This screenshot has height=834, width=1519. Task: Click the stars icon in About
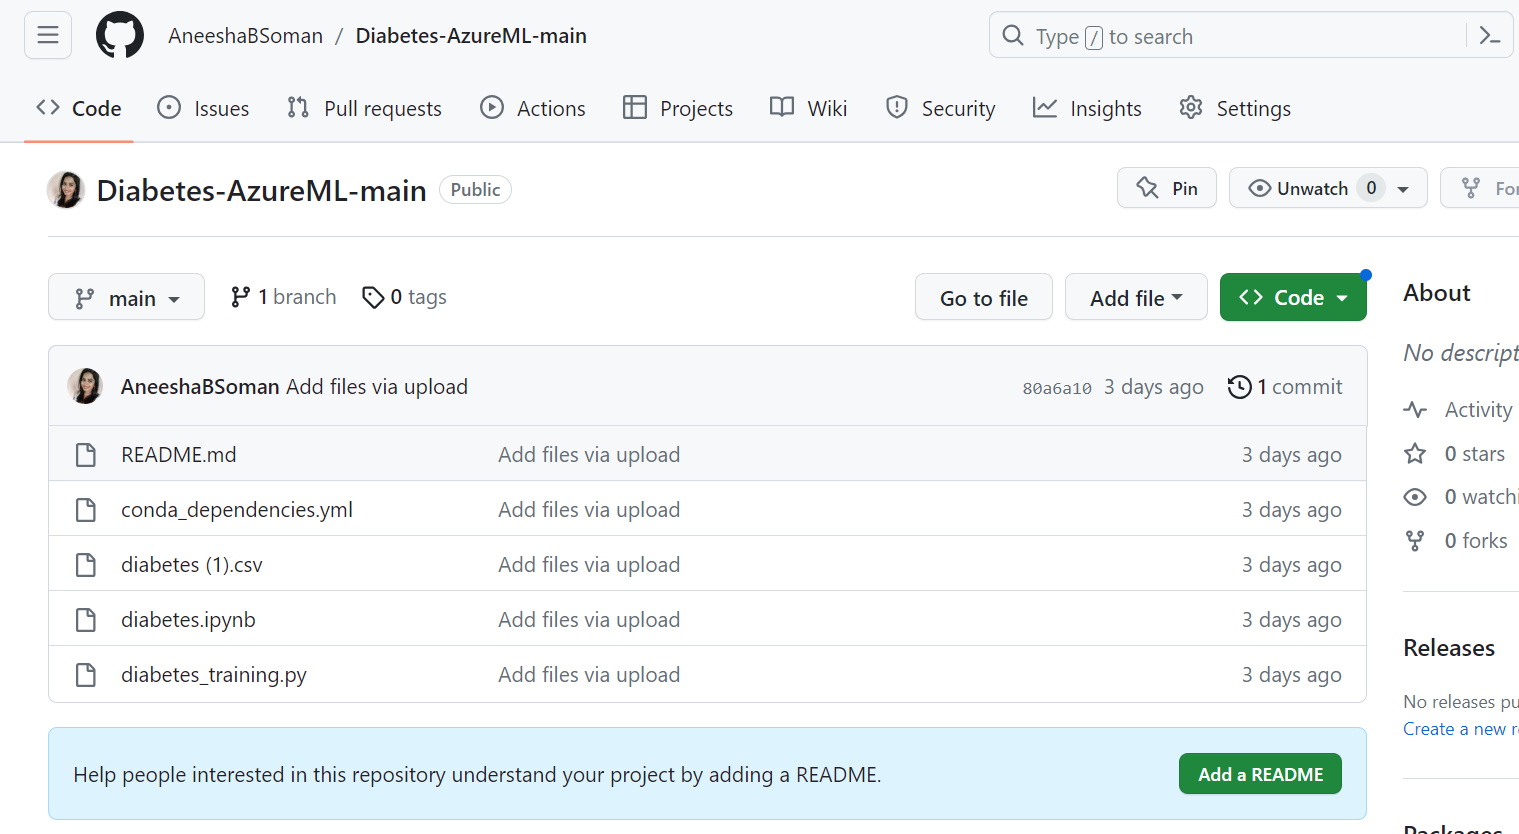click(1415, 454)
